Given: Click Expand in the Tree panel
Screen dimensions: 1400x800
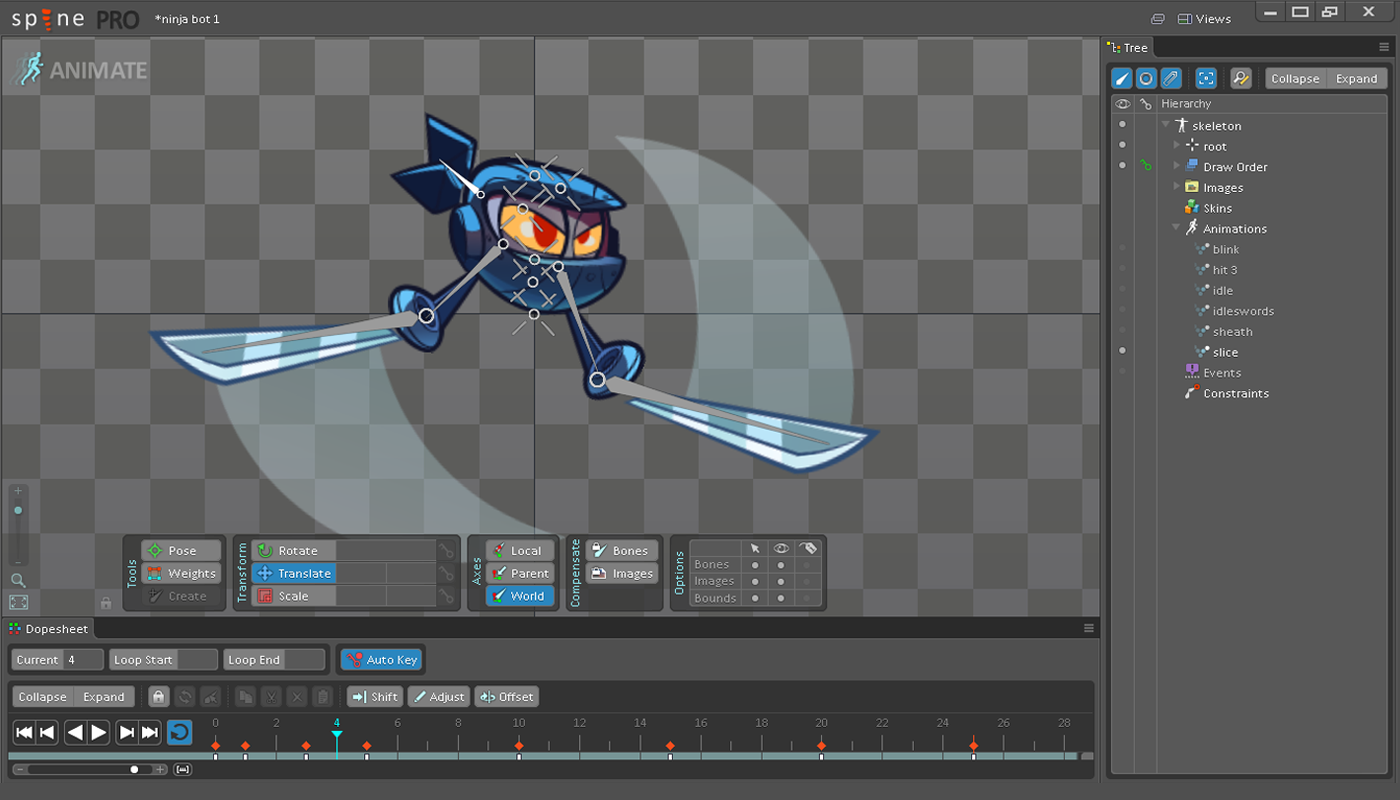Looking at the screenshot, I should point(1356,79).
